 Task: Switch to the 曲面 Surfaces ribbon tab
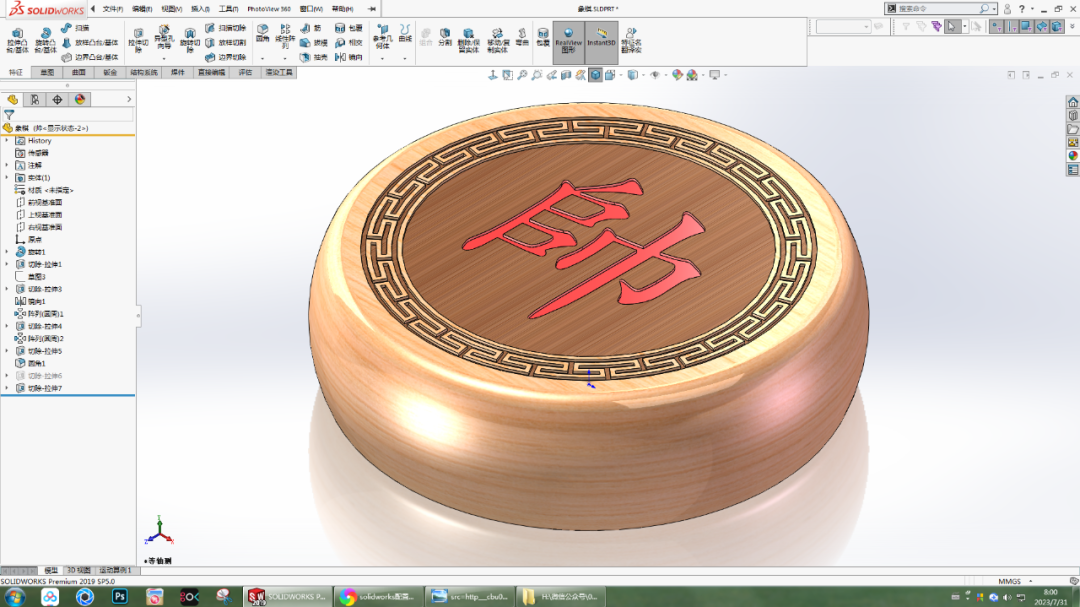click(79, 72)
